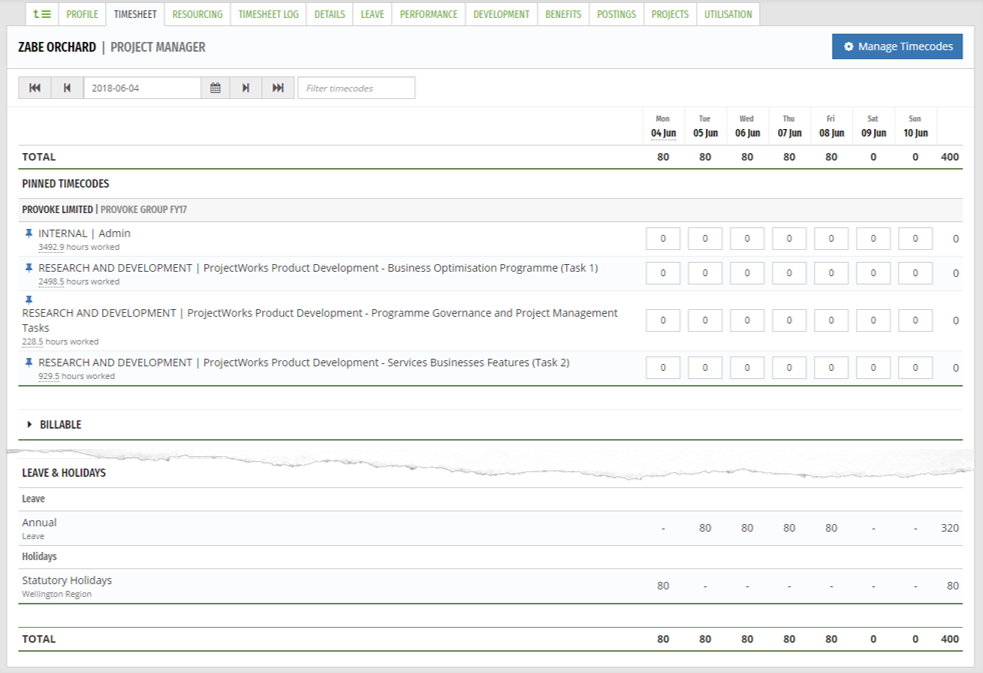Click the Sun 10 Jun column header

915,127
